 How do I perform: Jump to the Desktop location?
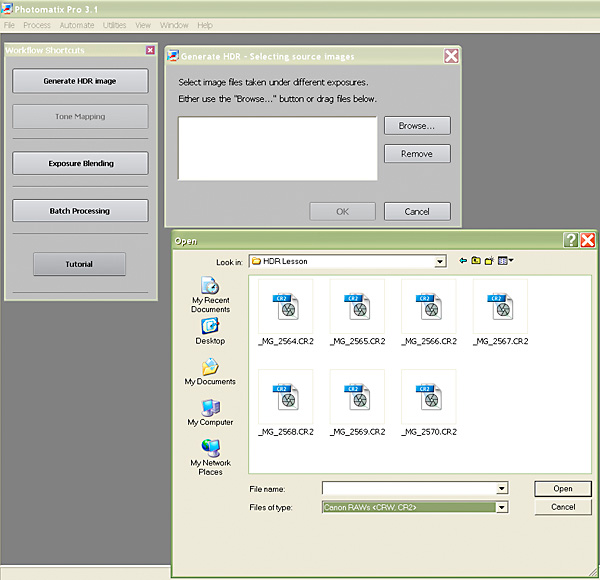click(210, 331)
